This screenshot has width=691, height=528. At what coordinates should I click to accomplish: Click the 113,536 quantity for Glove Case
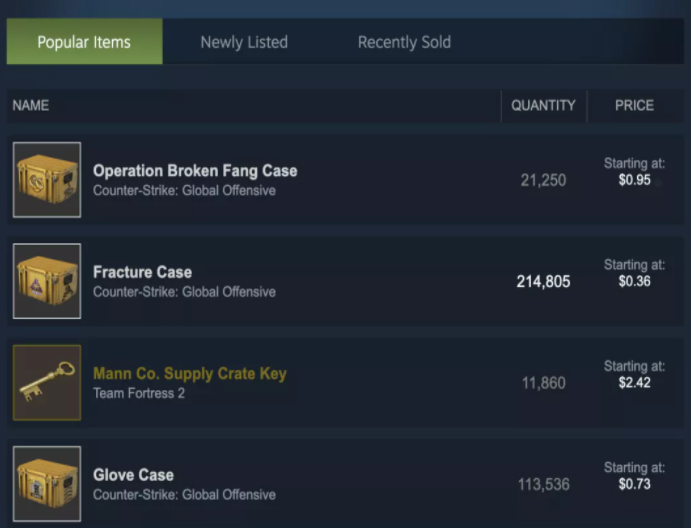pyautogui.click(x=544, y=484)
